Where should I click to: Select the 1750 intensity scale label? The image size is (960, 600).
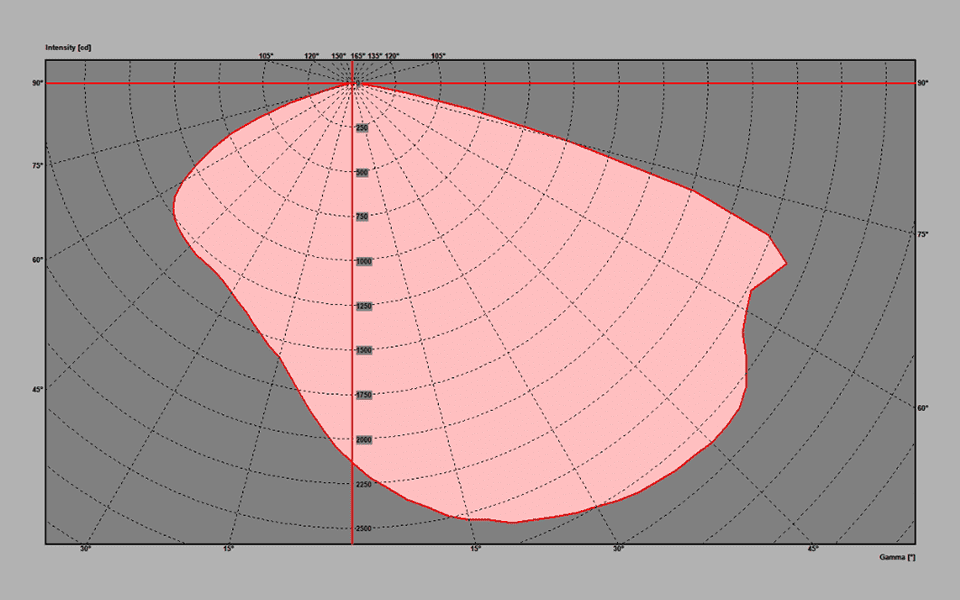tap(364, 395)
